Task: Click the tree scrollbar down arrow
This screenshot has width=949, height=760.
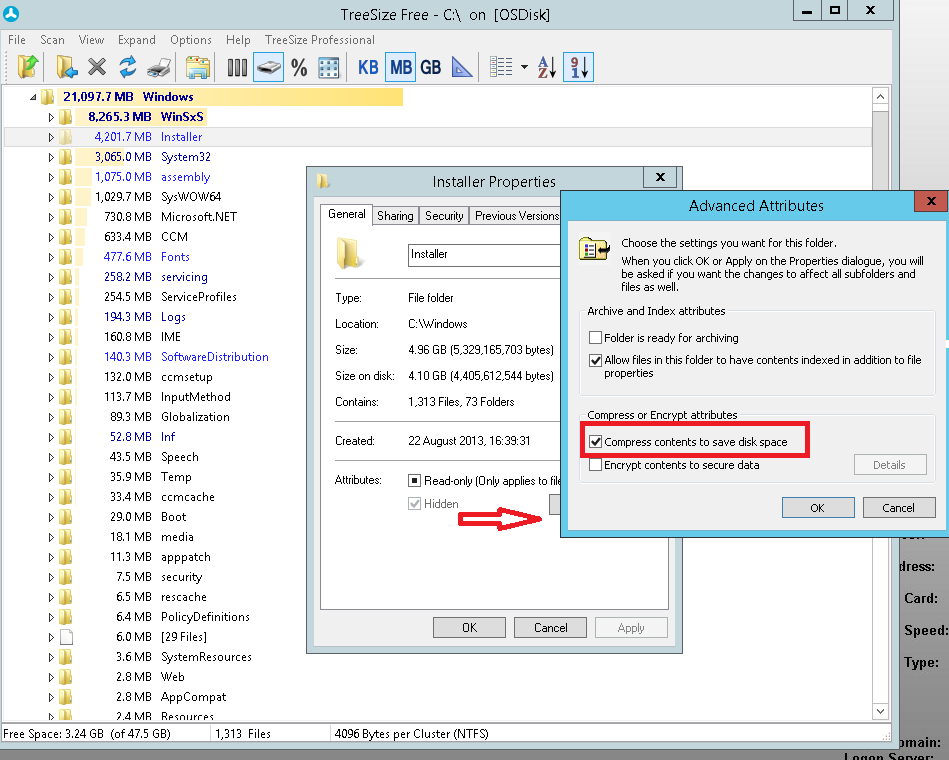Action: [x=881, y=711]
